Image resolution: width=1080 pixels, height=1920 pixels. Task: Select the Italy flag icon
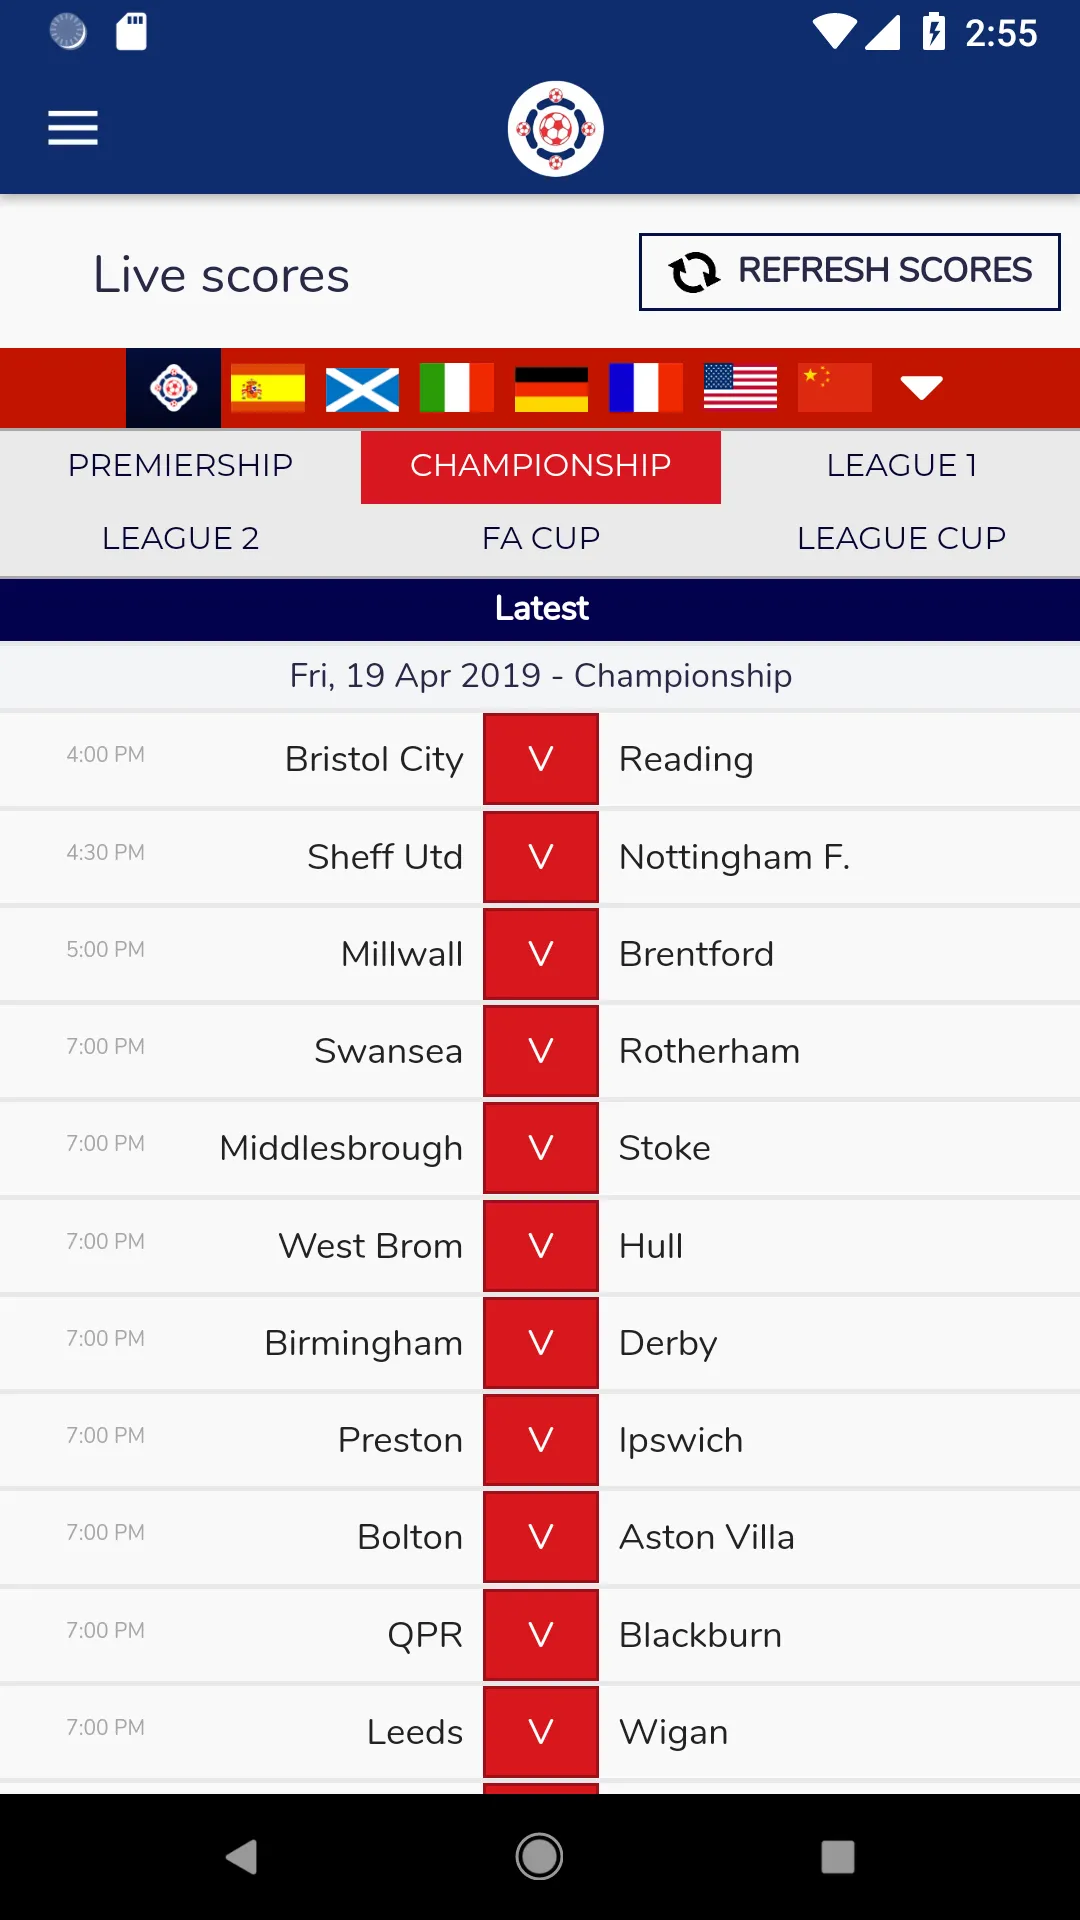(x=457, y=388)
